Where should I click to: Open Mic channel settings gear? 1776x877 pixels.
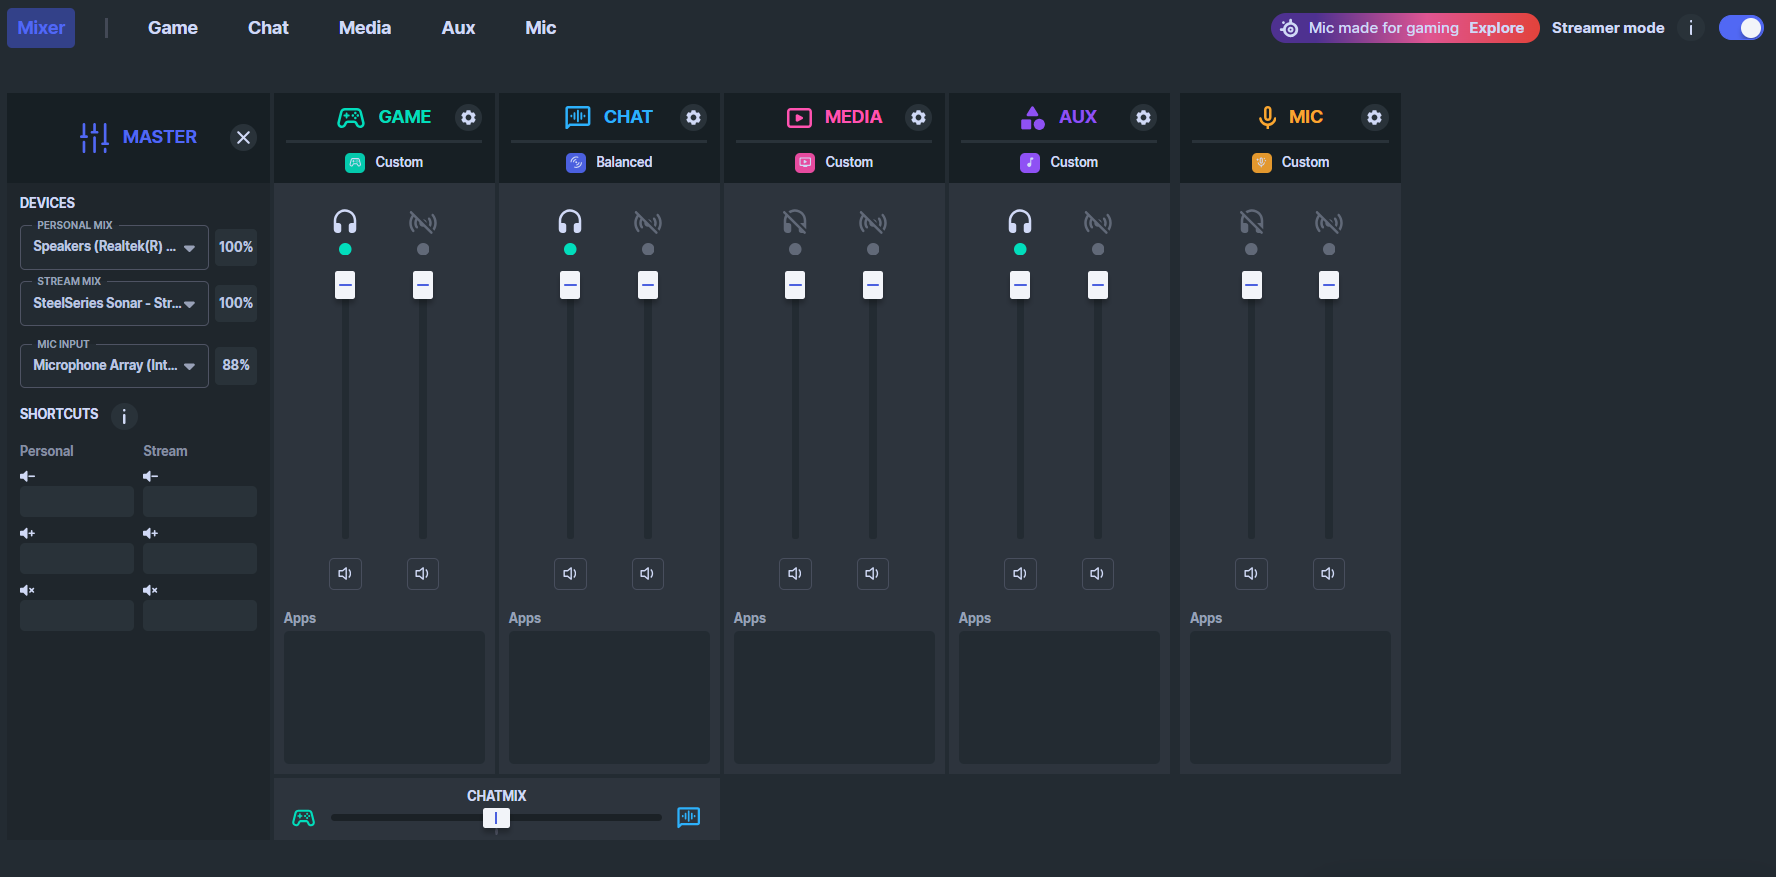pyautogui.click(x=1375, y=117)
